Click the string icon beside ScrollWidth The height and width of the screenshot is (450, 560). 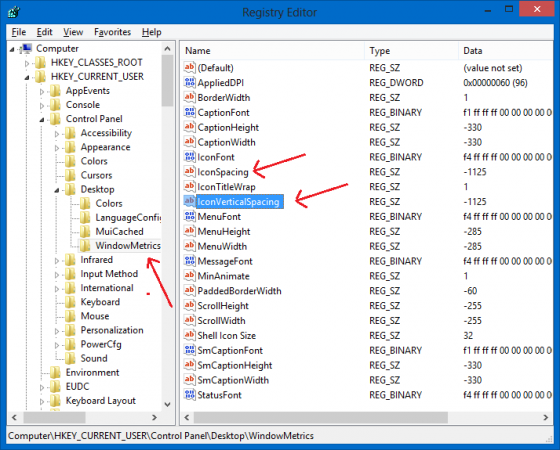189,320
